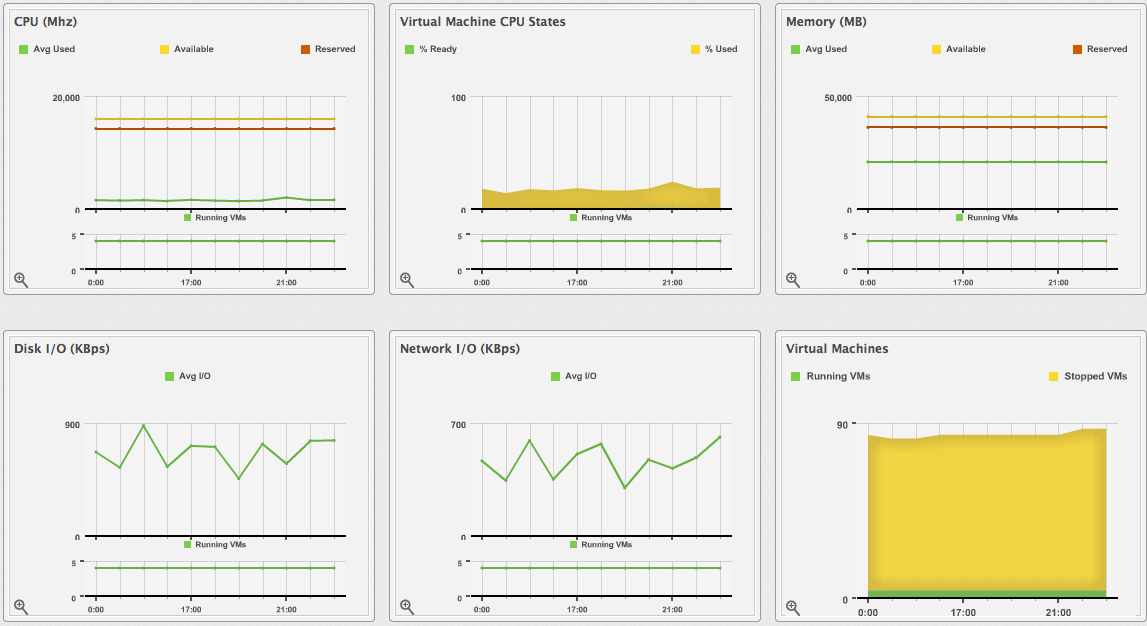Click Avg I/O legend in Disk I/O panel
This screenshot has height=626, width=1147.
[x=188, y=376]
